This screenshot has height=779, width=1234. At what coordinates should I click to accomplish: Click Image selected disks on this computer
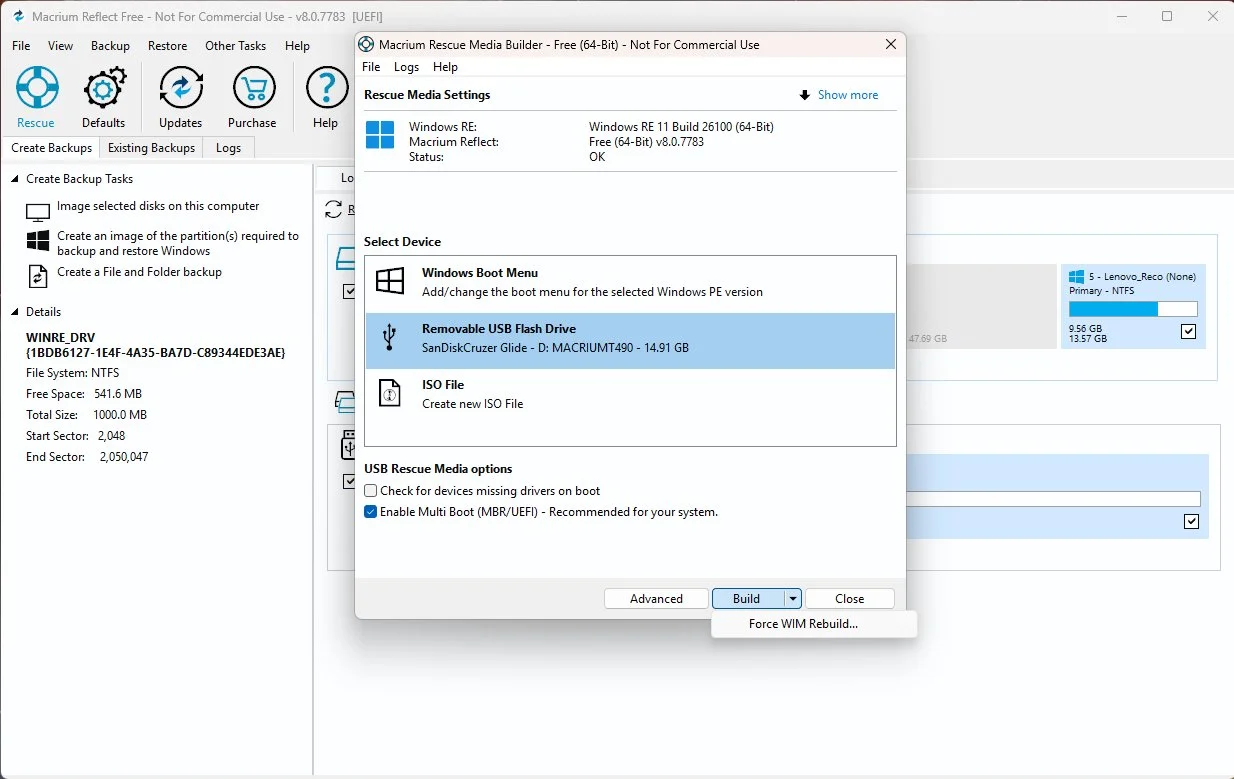pyautogui.click(x=158, y=206)
